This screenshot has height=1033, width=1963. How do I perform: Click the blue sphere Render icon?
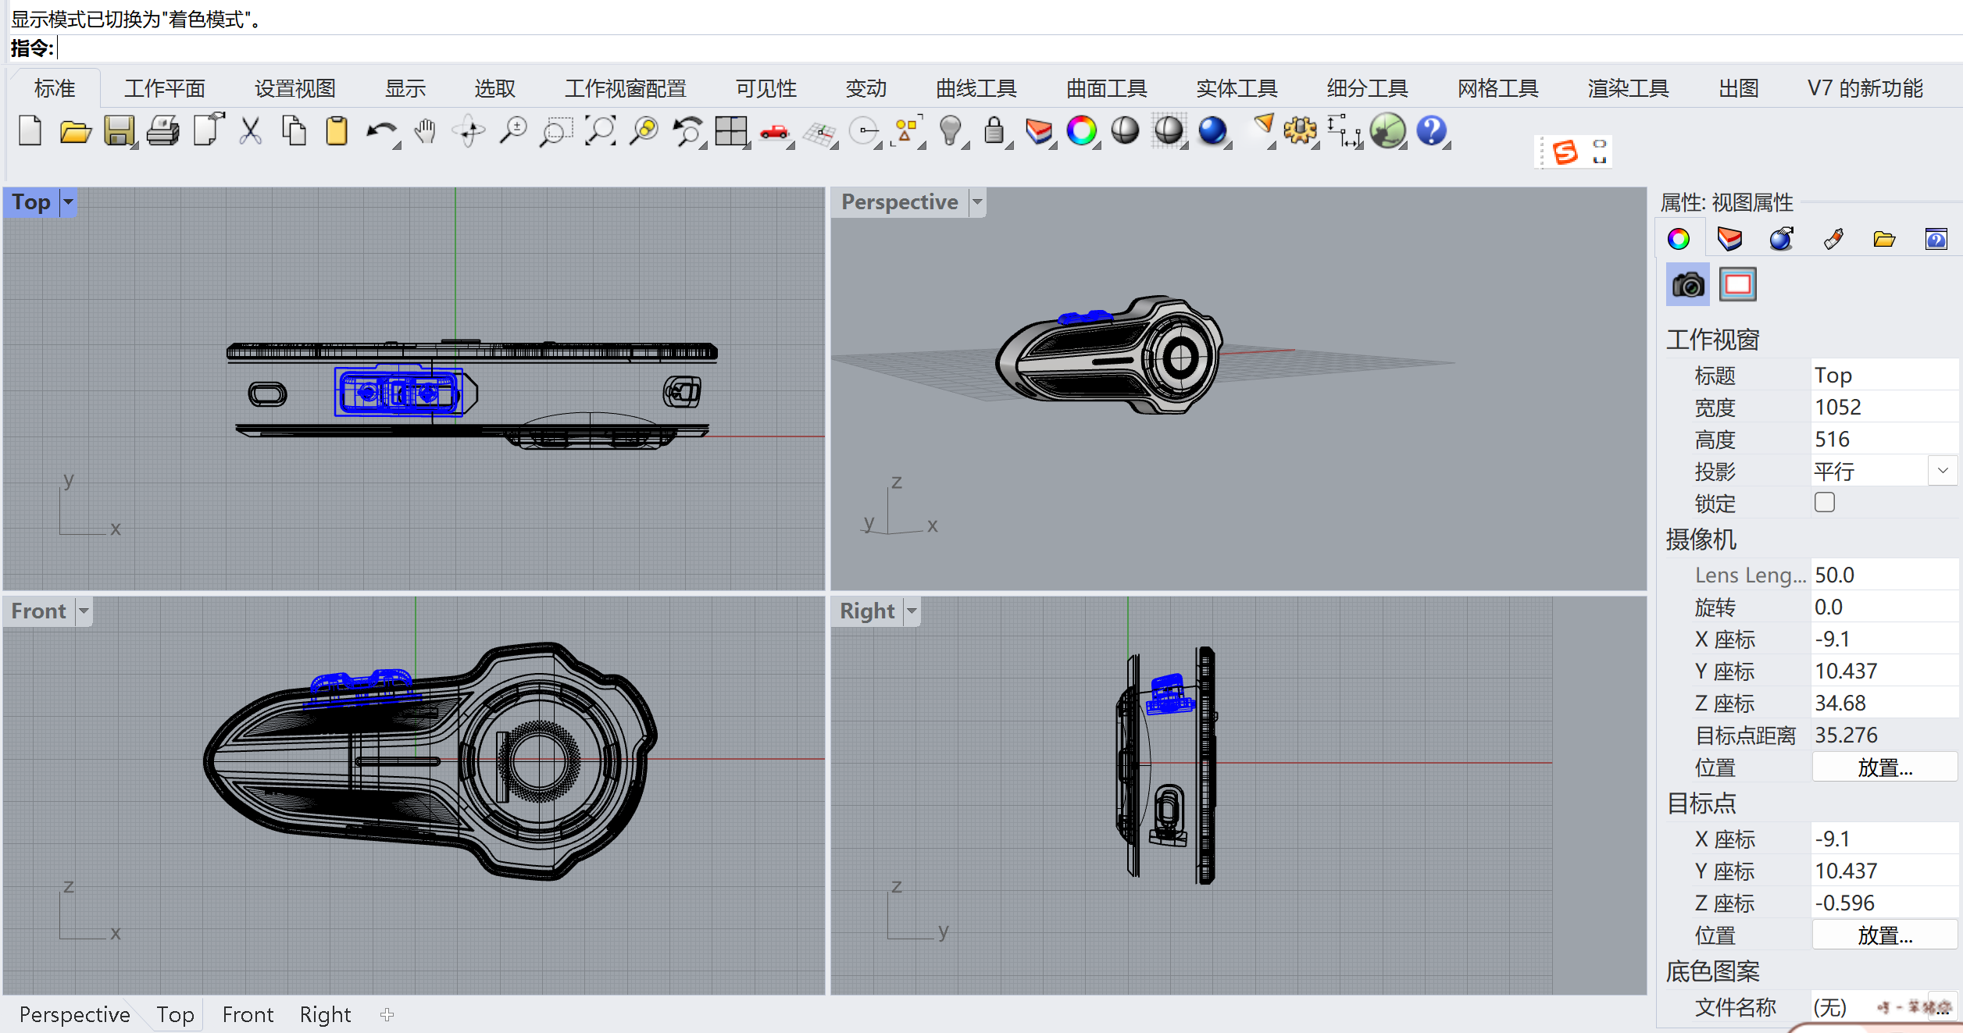click(1212, 131)
